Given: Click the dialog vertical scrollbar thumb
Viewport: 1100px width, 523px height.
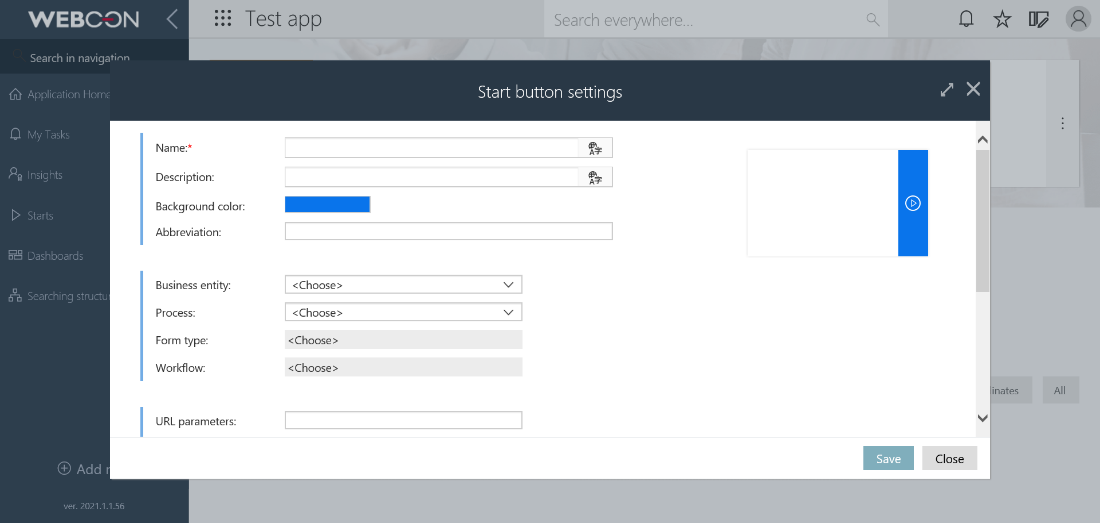Looking at the screenshot, I should pos(982,220).
